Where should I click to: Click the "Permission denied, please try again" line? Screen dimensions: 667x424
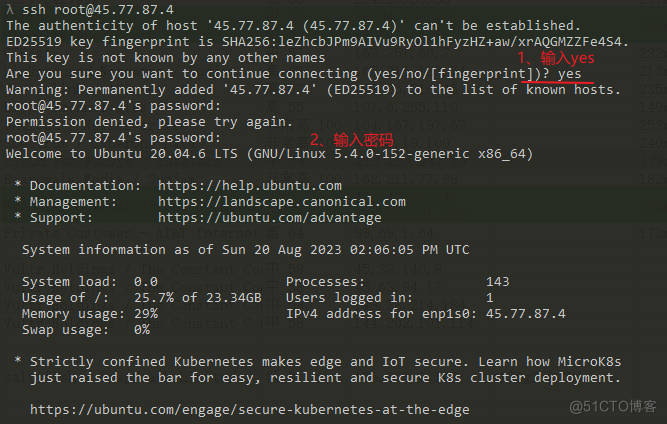point(149,122)
